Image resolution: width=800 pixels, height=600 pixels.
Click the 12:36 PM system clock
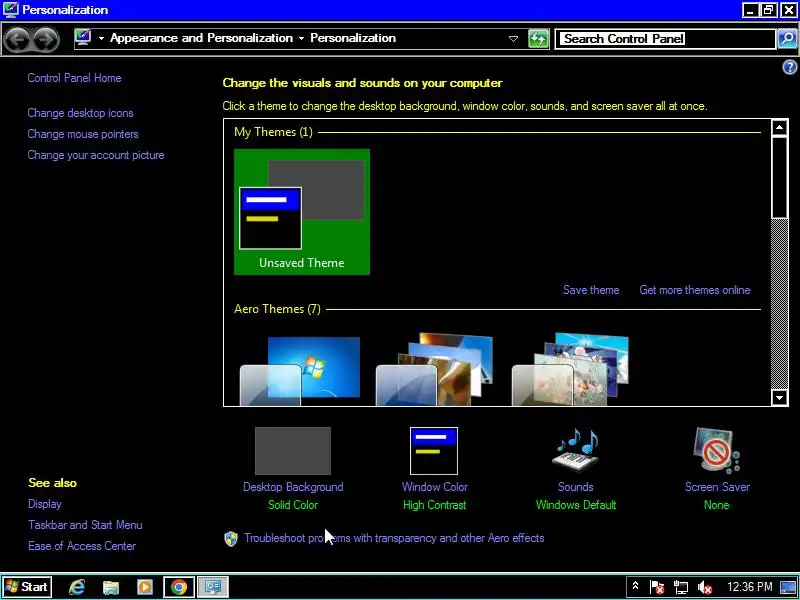749,587
